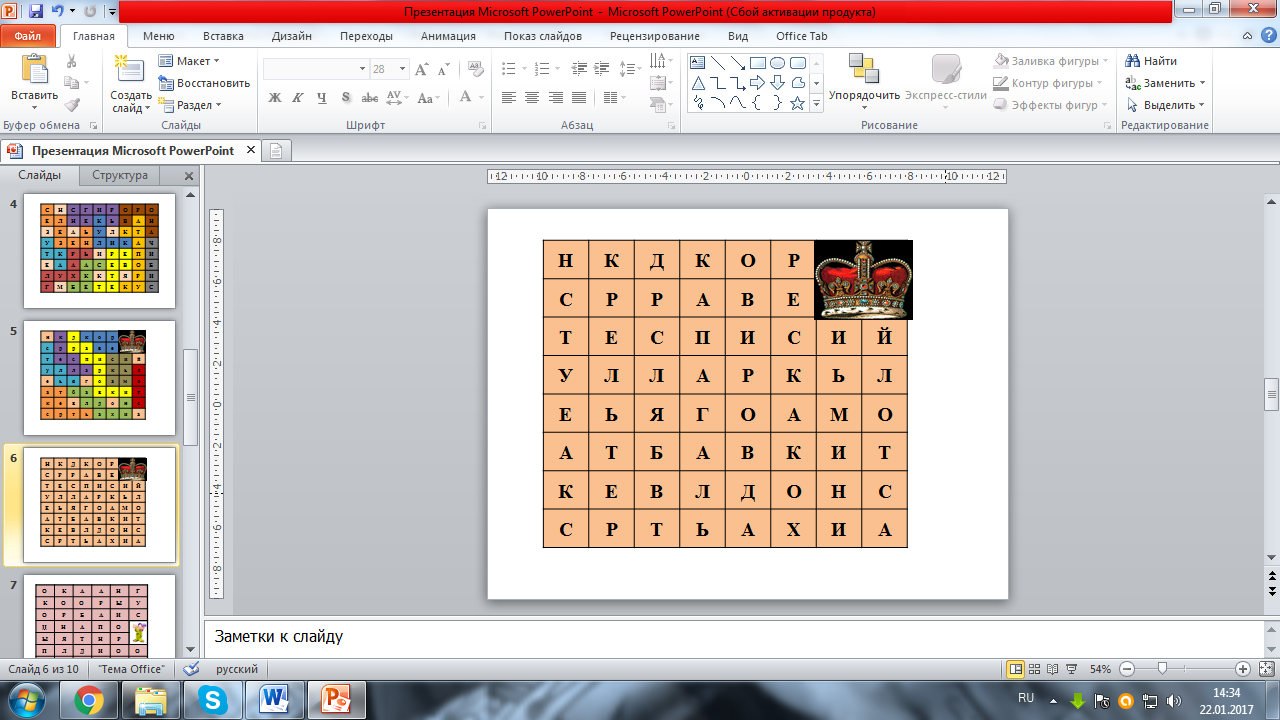This screenshot has width=1280, height=720.
Task: Click the Найти search icon
Action: click(x=1133, y=61)
